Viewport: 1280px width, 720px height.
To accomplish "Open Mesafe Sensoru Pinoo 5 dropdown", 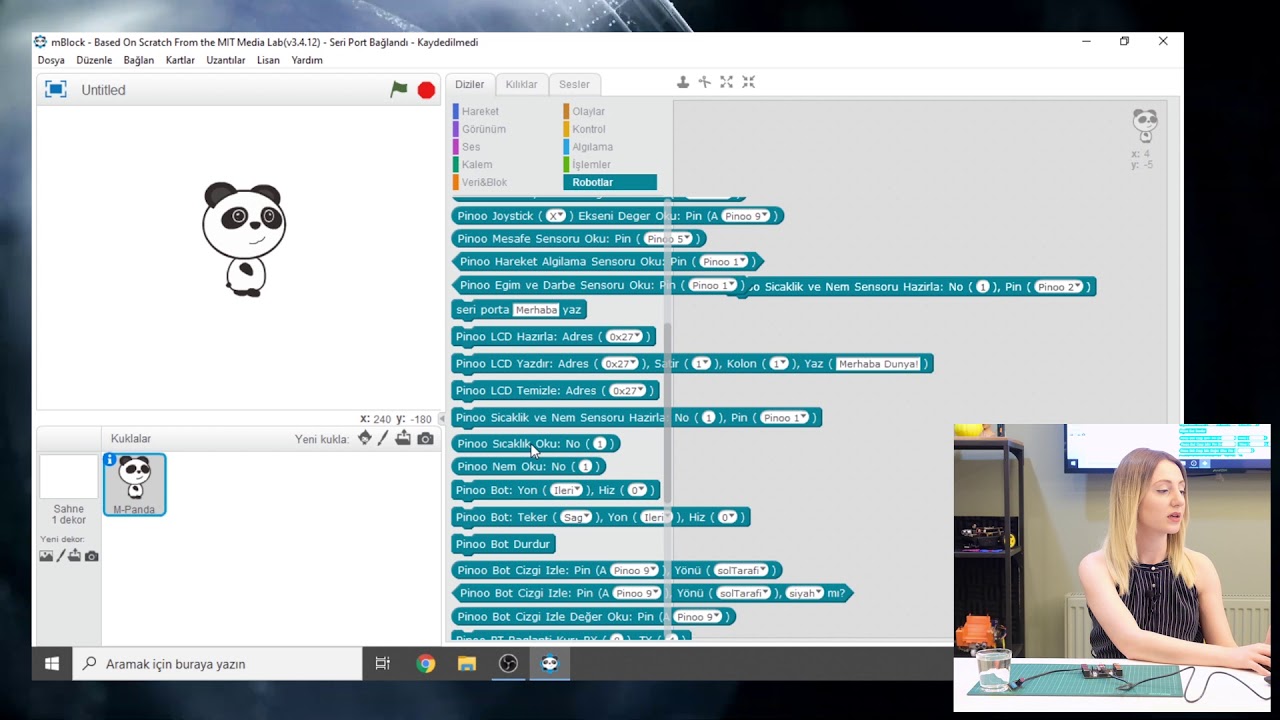I will tap(669, 239).
